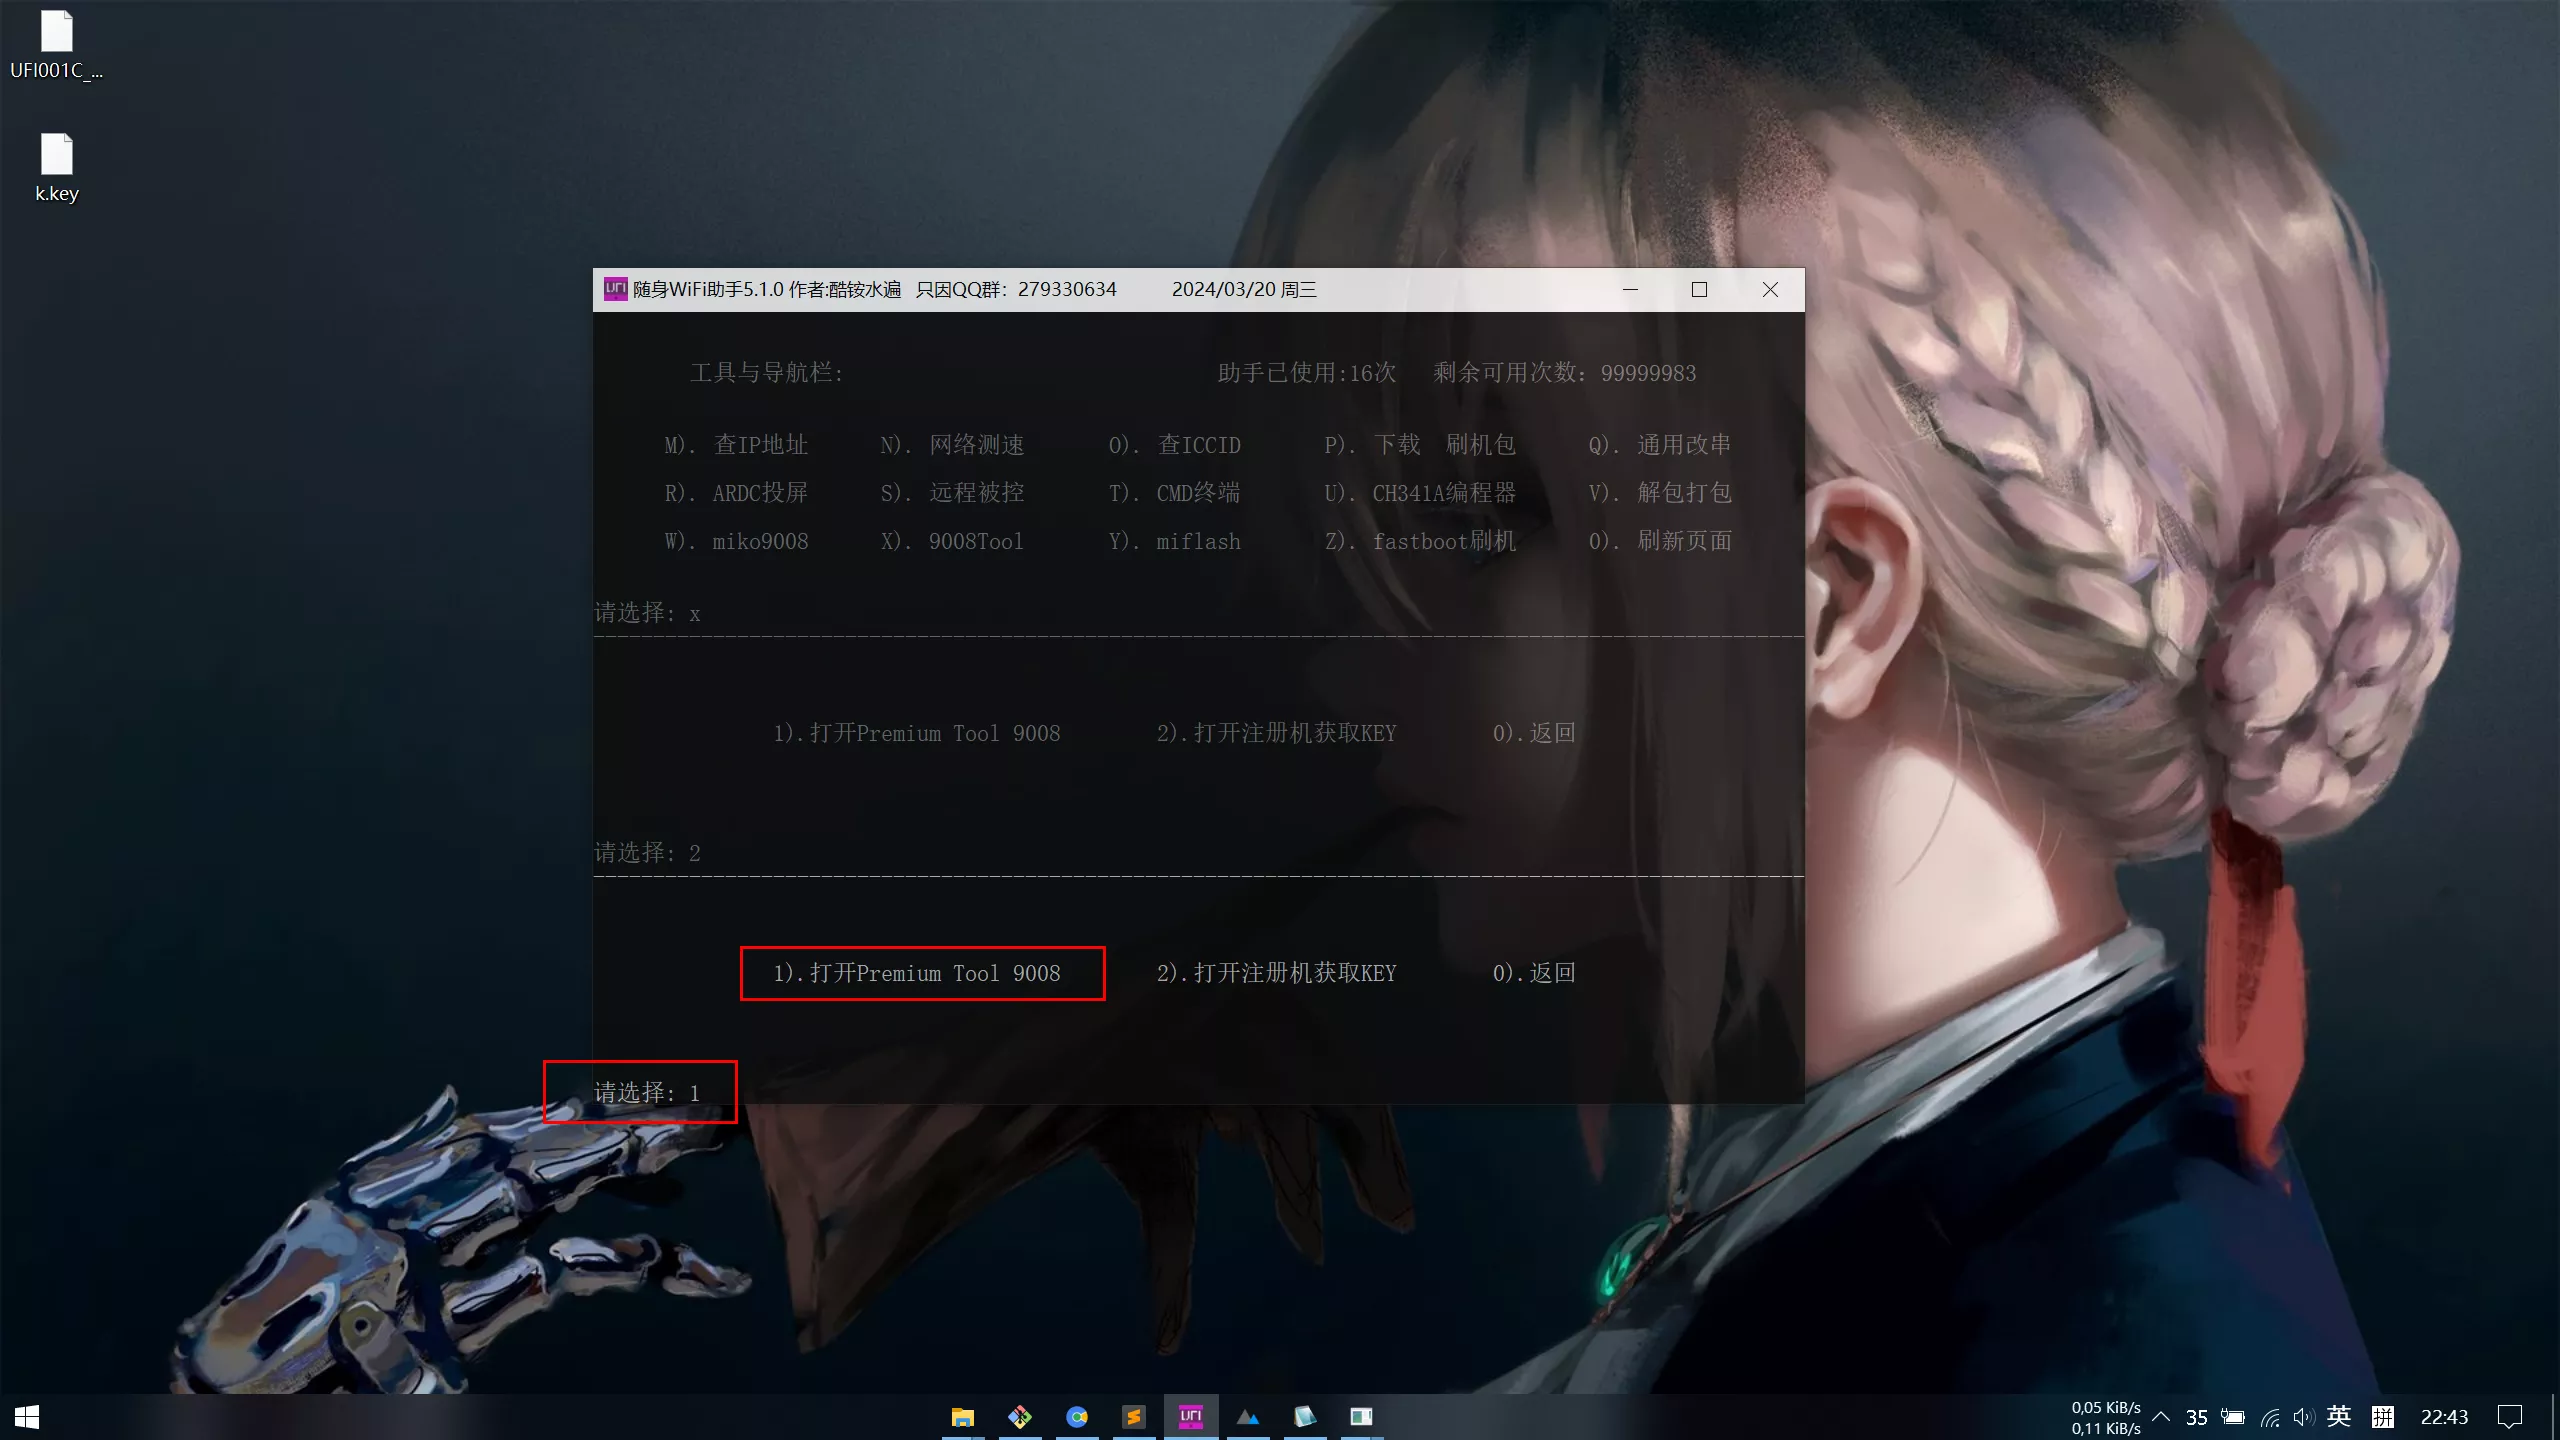Check the battery status tray icon
2560x1440 pixels.
click(2233, 1417)
